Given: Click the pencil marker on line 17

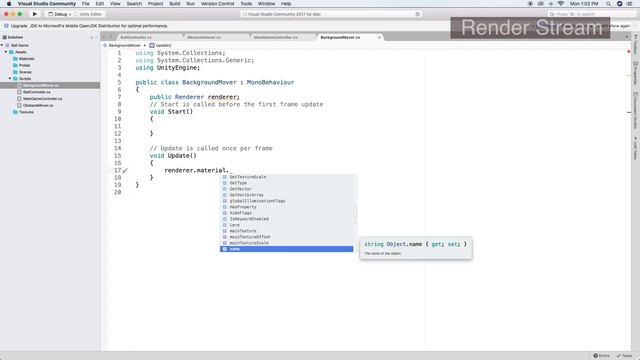Looking at the screenshot, I should [125, 171].
